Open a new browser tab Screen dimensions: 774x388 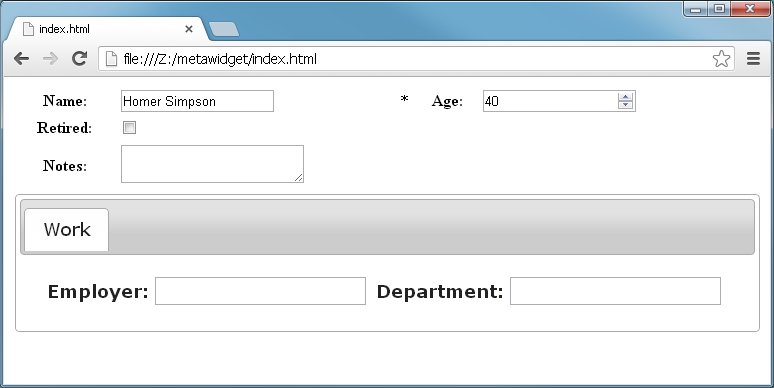pos(224,29)
